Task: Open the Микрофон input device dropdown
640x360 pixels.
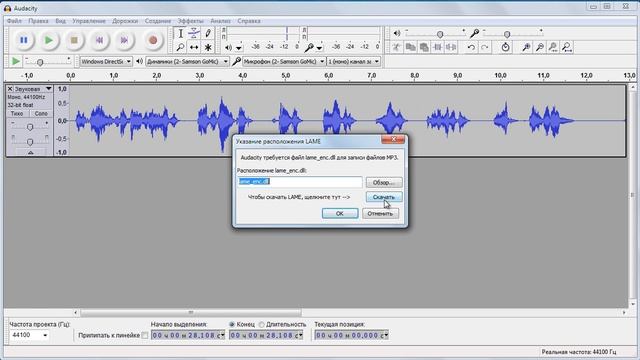Action: point(284,61)
